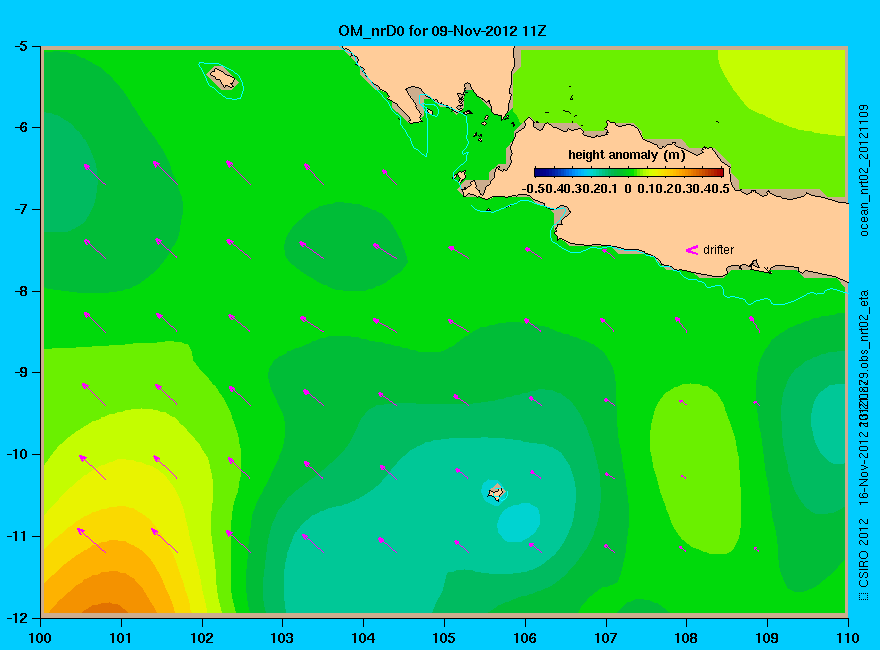This screenshot has height=650, width=880.
Task: Click the latitude axis label '-6'
Action: tap(20, 127)
